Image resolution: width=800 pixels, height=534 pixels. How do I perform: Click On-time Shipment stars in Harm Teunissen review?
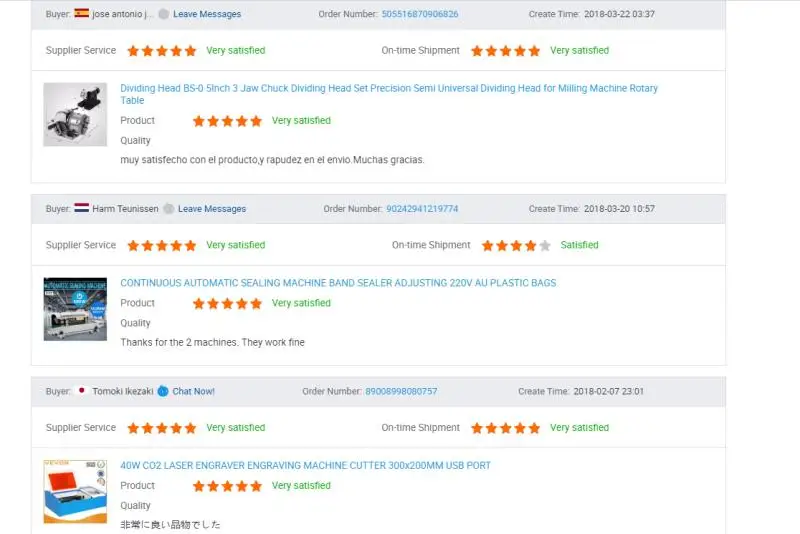click(516, 245)
